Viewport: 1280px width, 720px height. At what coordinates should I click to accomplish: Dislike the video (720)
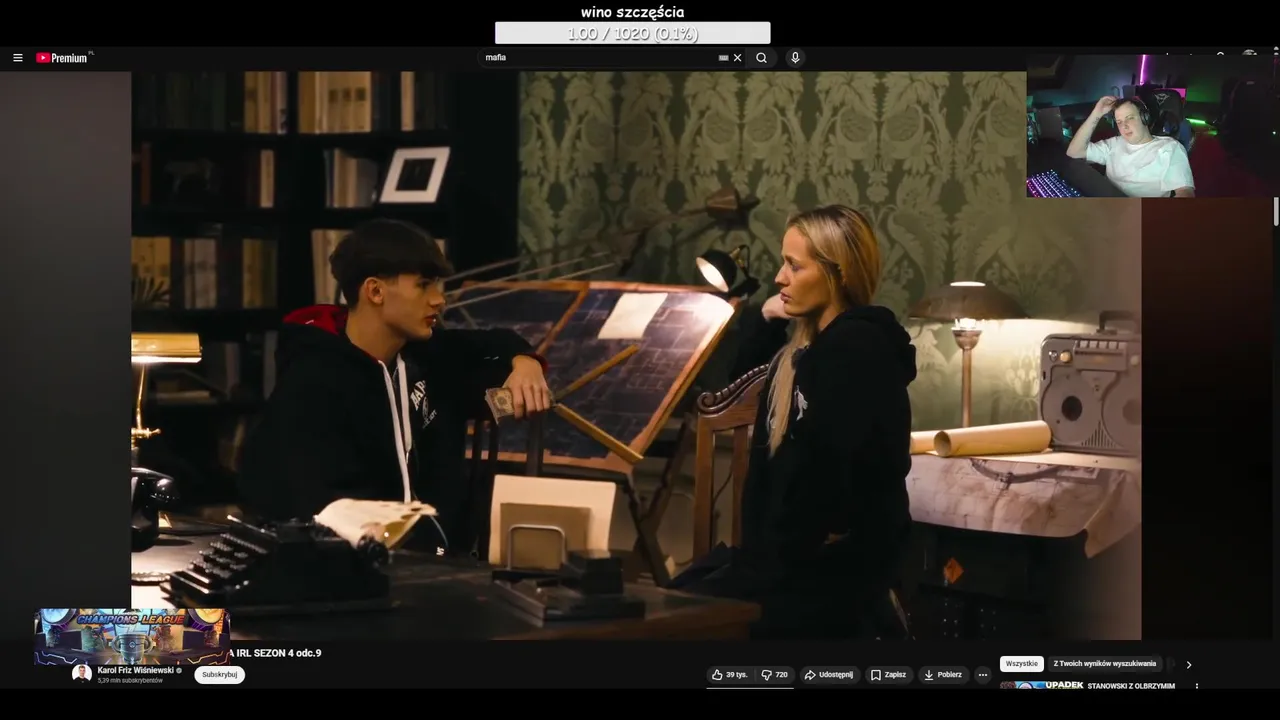coord(775,675)
